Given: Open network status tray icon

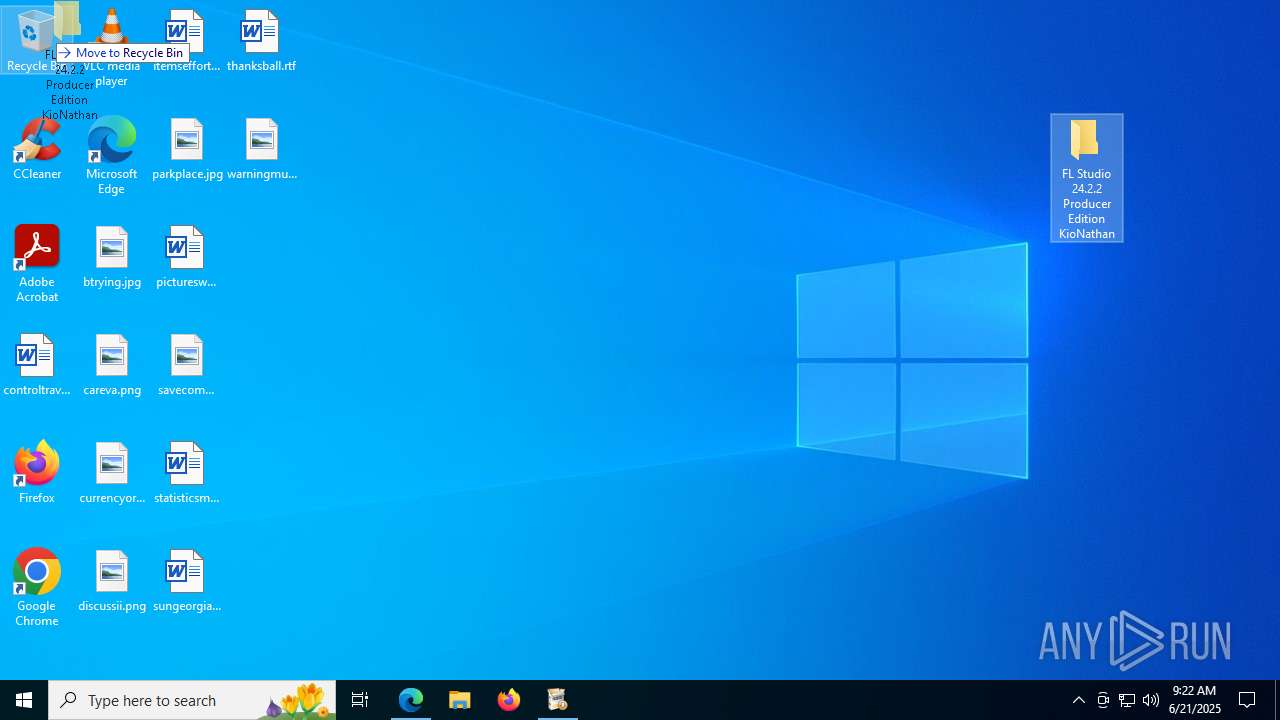Looking at the screenshot, I should pos(1127,700).
